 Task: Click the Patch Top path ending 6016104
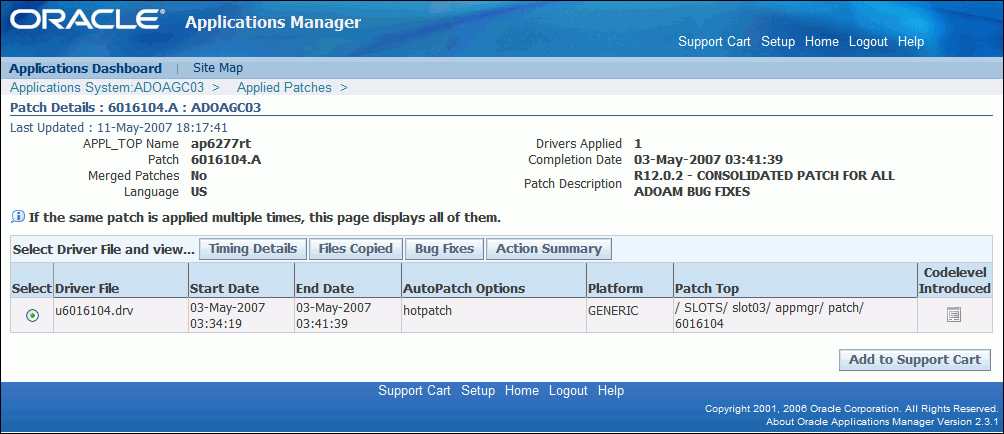(x=770, y=315)
